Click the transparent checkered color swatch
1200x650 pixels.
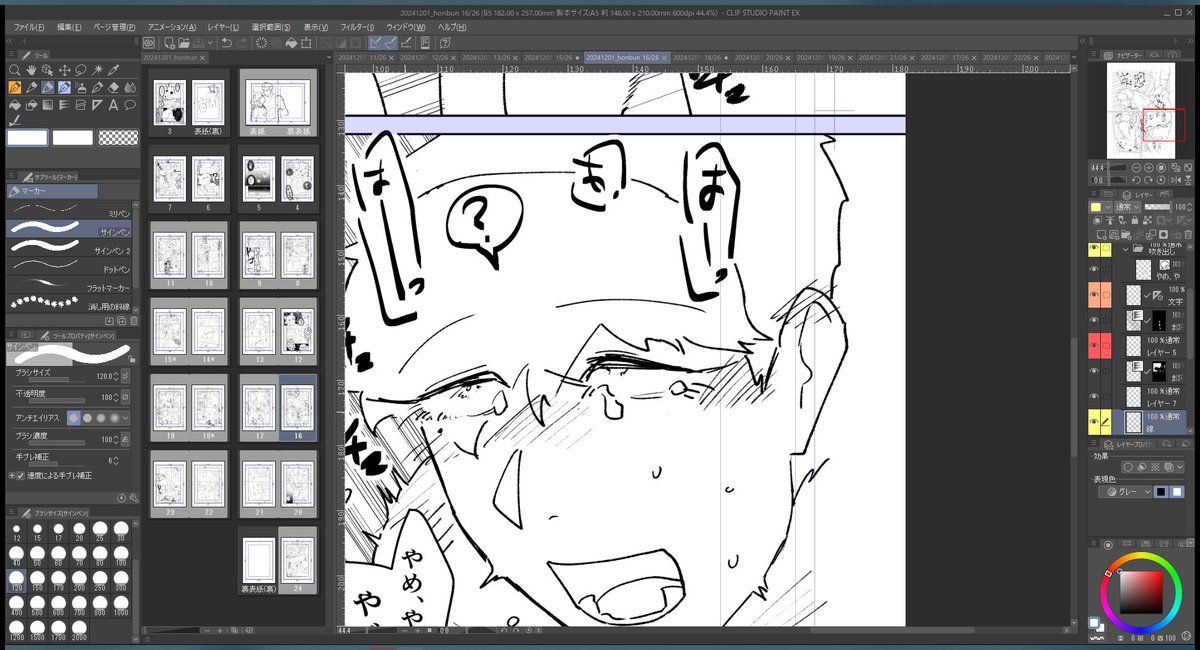[x=119, y=137]
